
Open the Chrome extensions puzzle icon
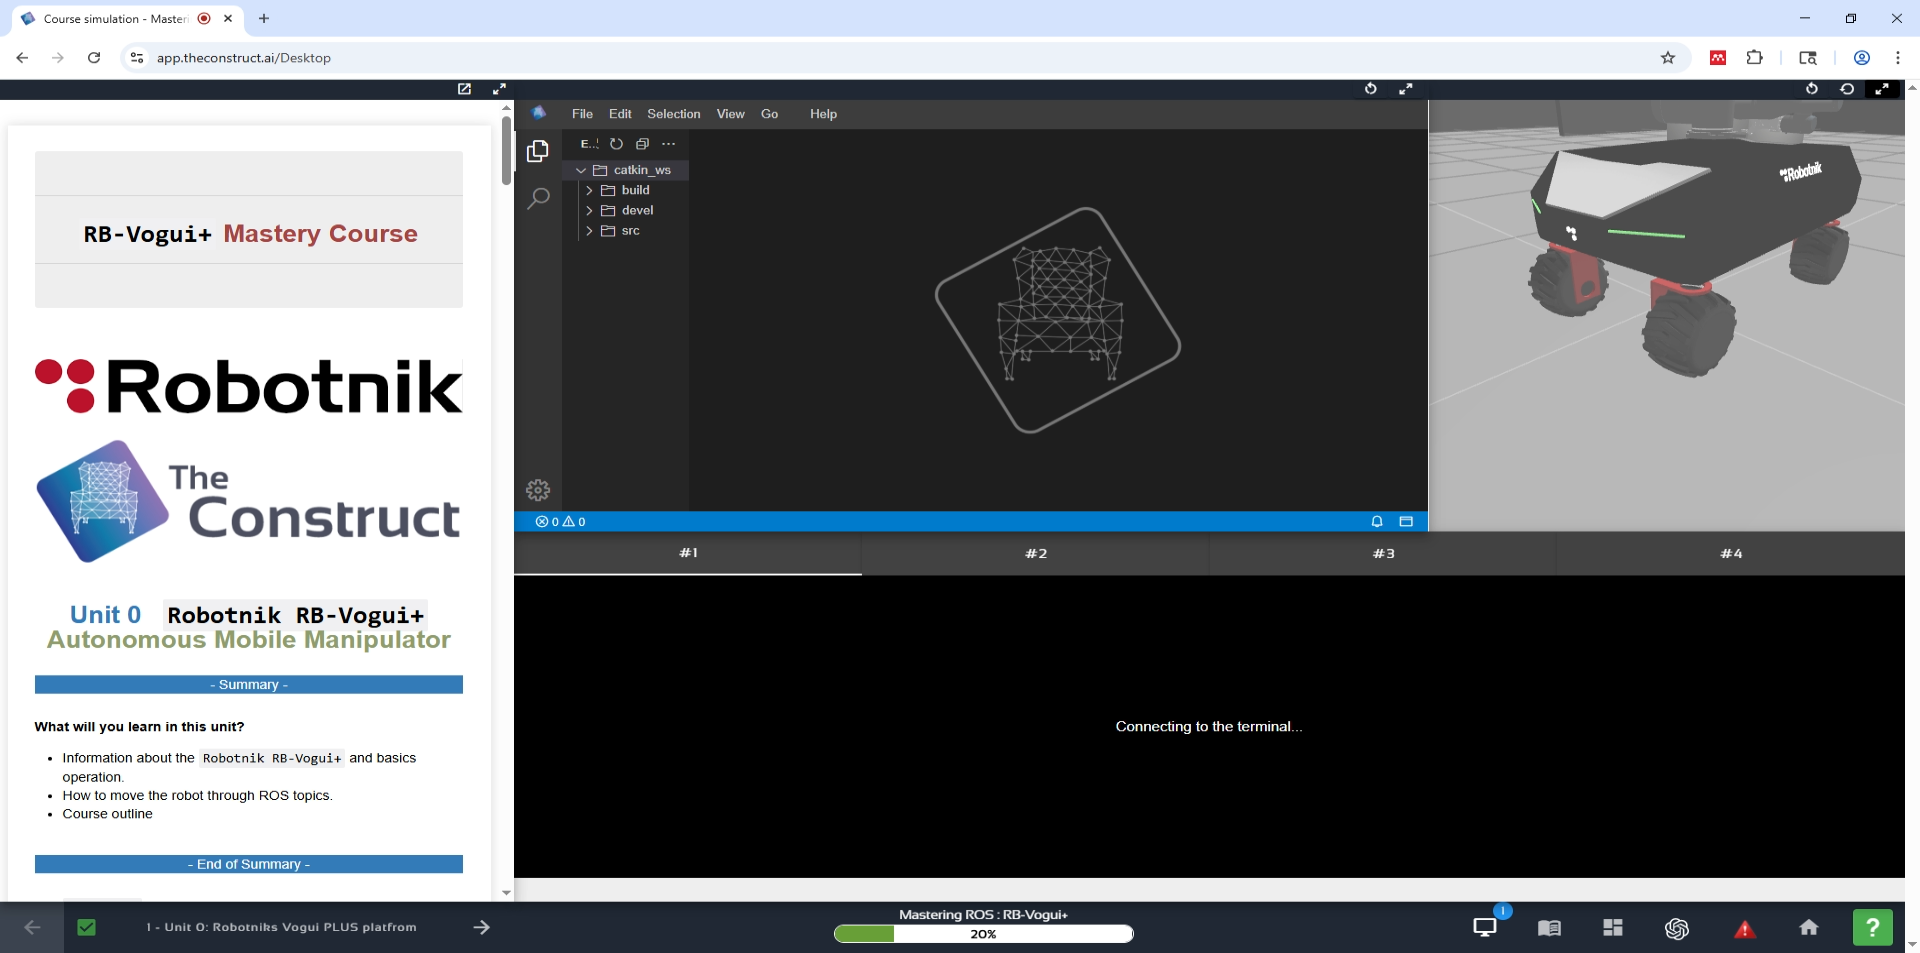pos(1755,58)
